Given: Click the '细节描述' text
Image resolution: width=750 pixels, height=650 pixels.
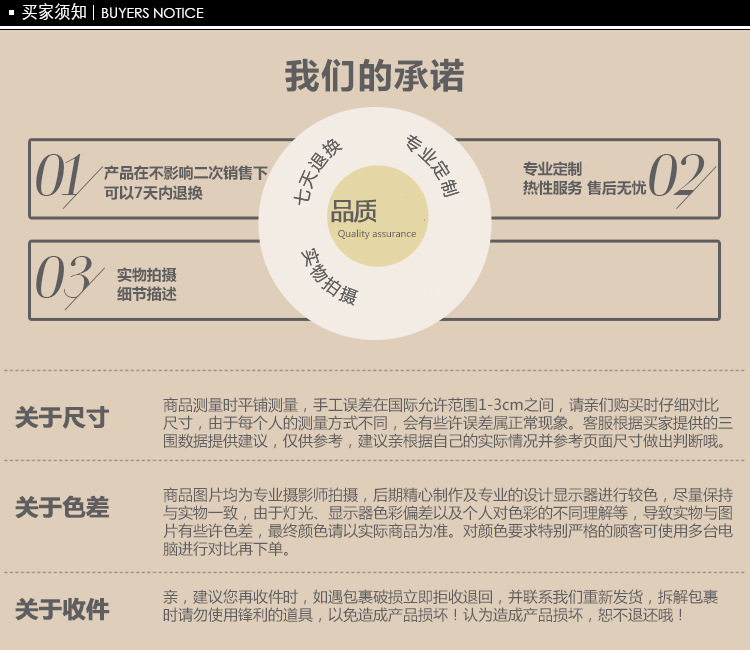Looking at the screenshot, I should (147, 294).
